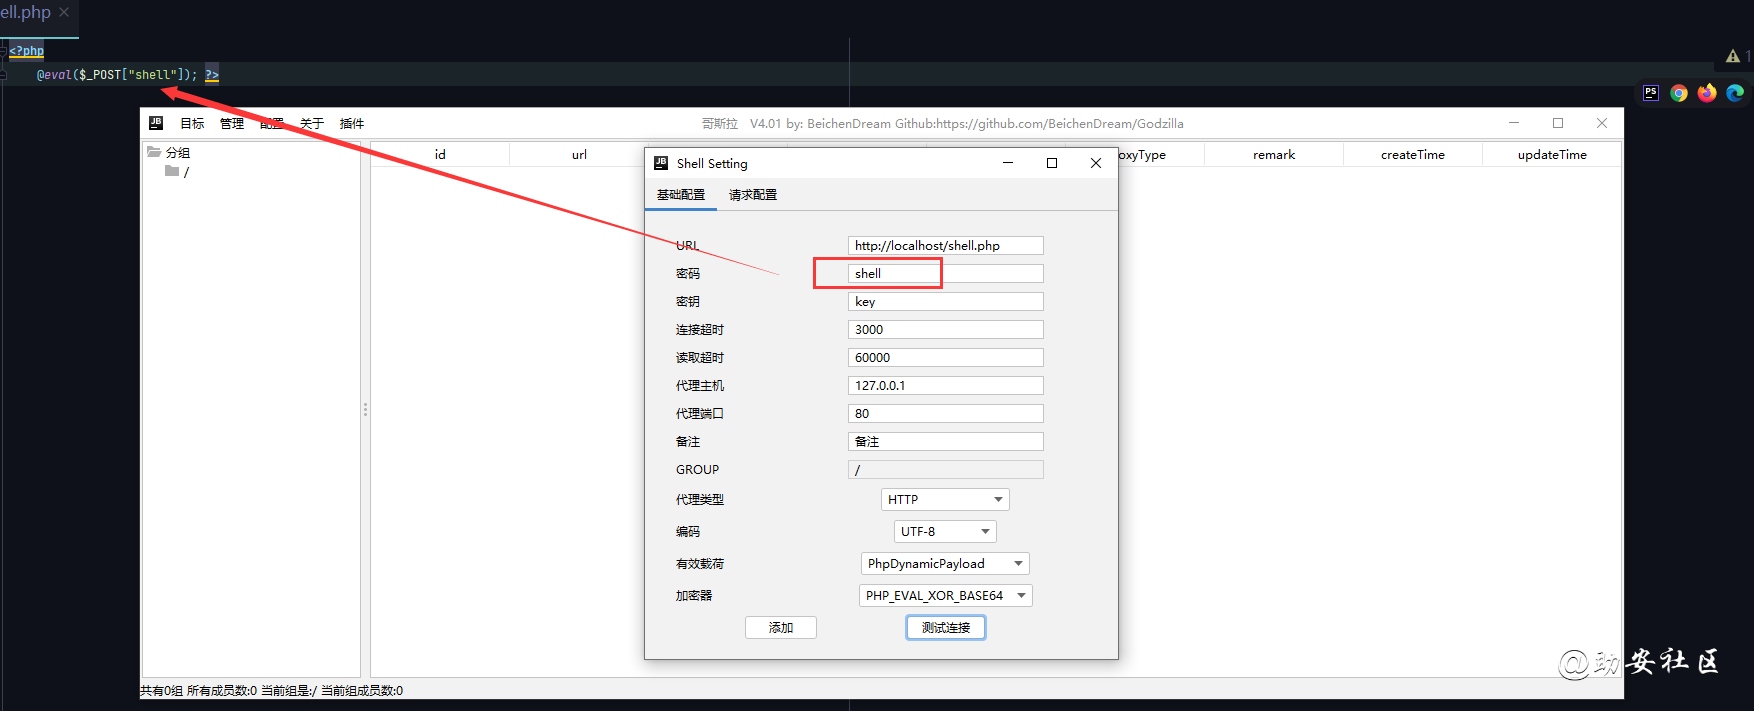Image resolution: width=1754 pixels, height=711 pixels.
Task: Open the 关于 menu
Action: pos(312,123)
